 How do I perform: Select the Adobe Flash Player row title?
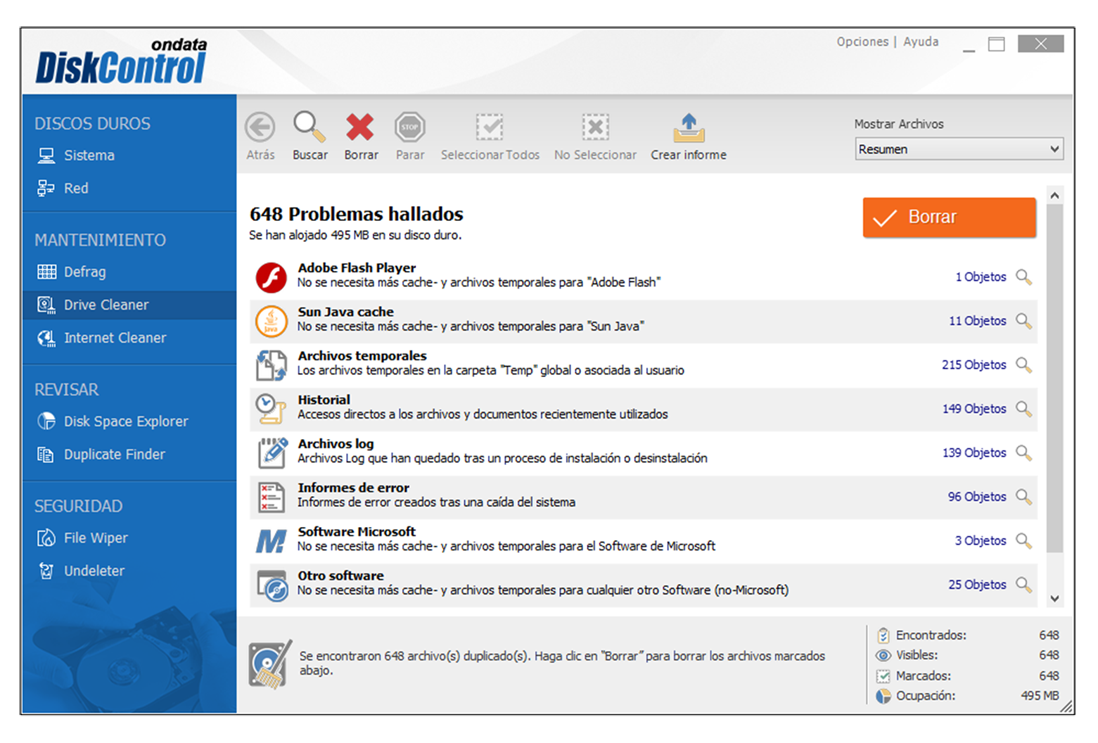point(356,268)
